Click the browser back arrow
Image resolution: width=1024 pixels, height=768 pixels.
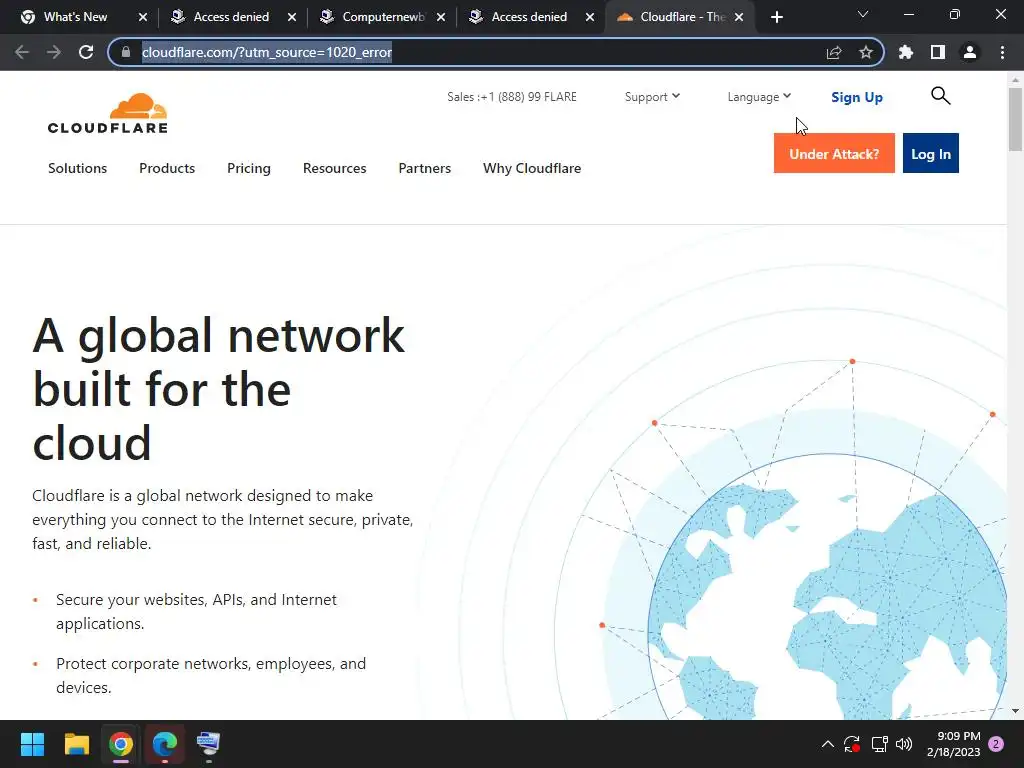(x=22, y=52)
